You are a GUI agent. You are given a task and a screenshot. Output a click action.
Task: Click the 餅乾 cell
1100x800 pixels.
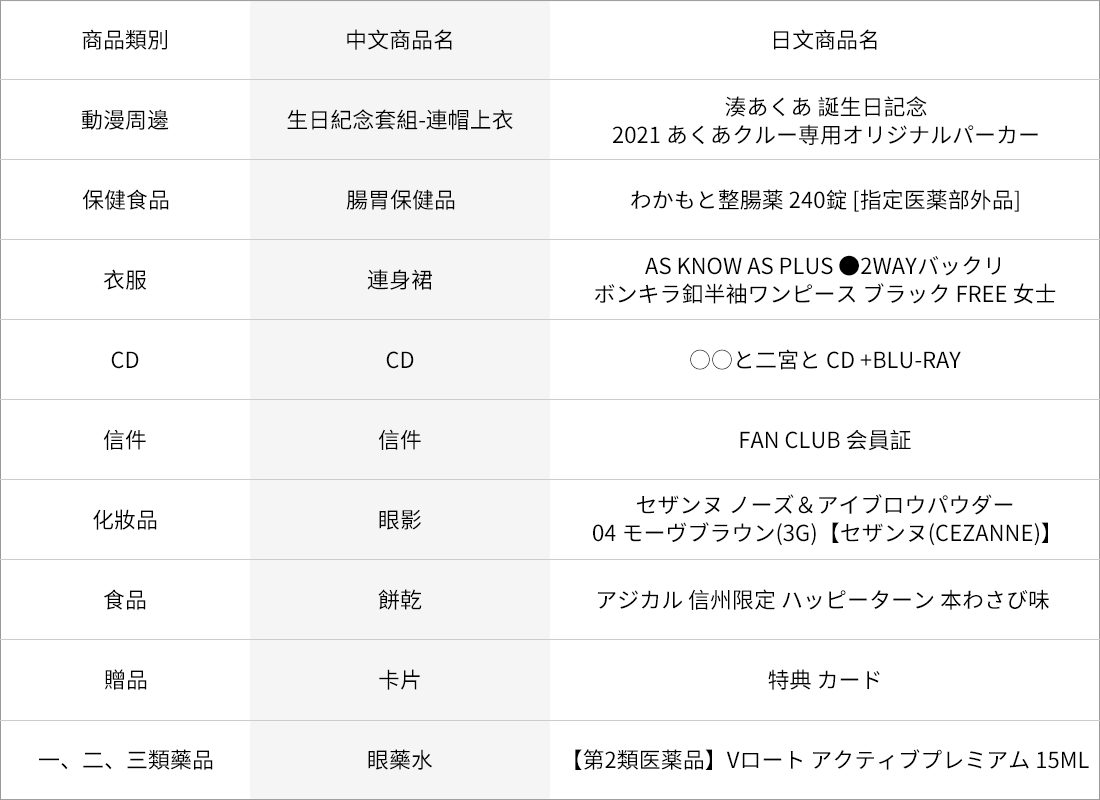click(x=400, y=600)
